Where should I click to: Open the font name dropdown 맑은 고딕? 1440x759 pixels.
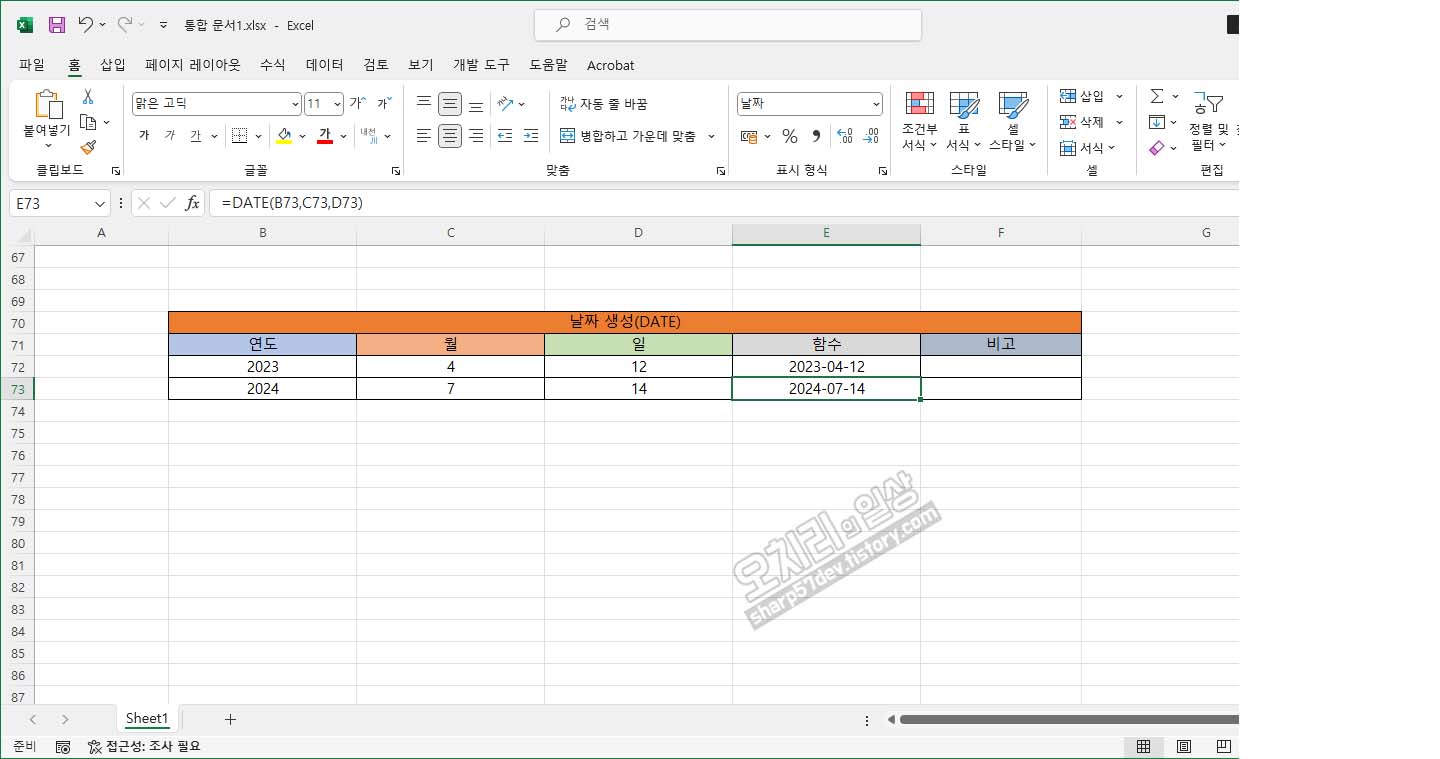click(295, 104)
